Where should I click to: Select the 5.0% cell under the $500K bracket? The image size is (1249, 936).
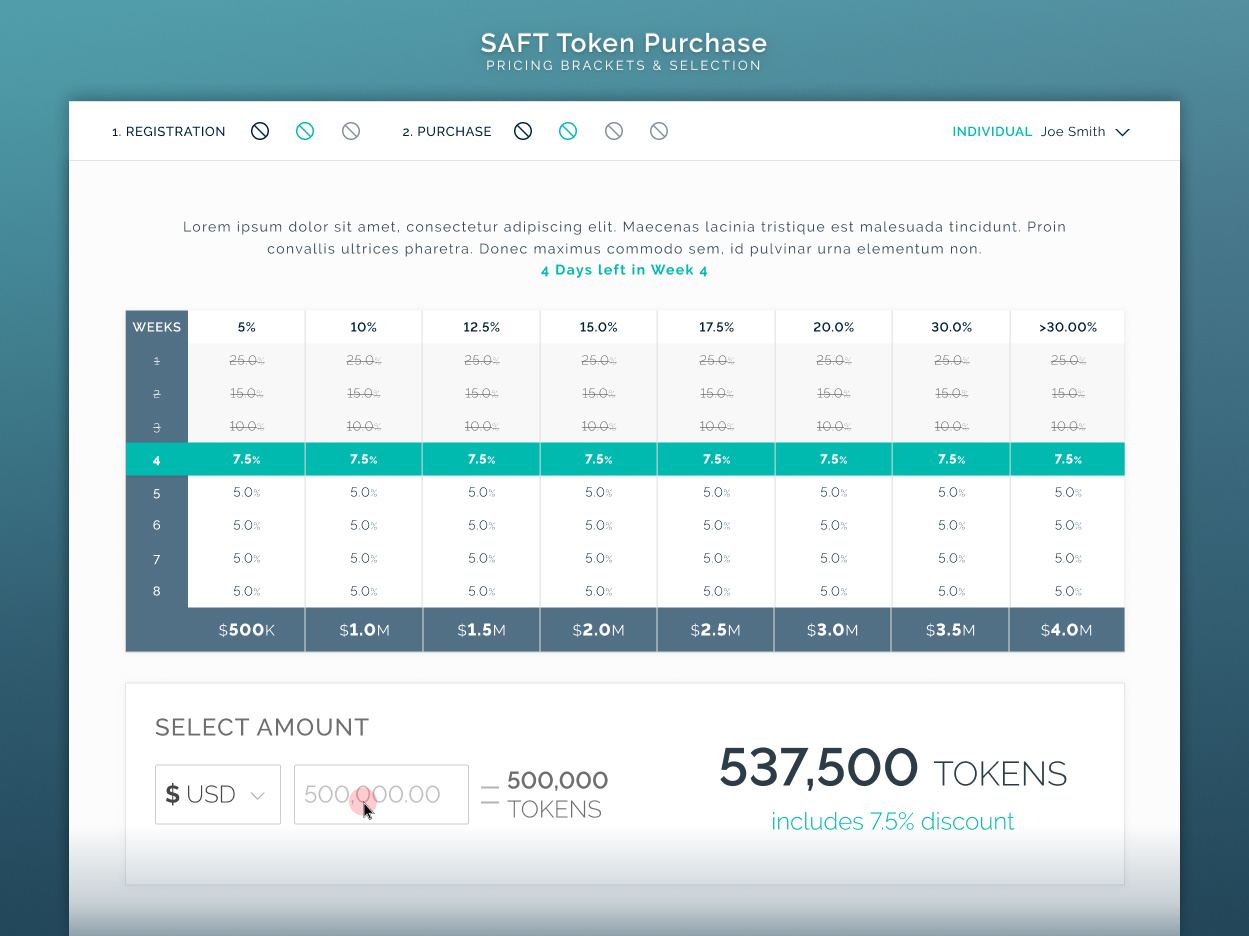(246, 492)
